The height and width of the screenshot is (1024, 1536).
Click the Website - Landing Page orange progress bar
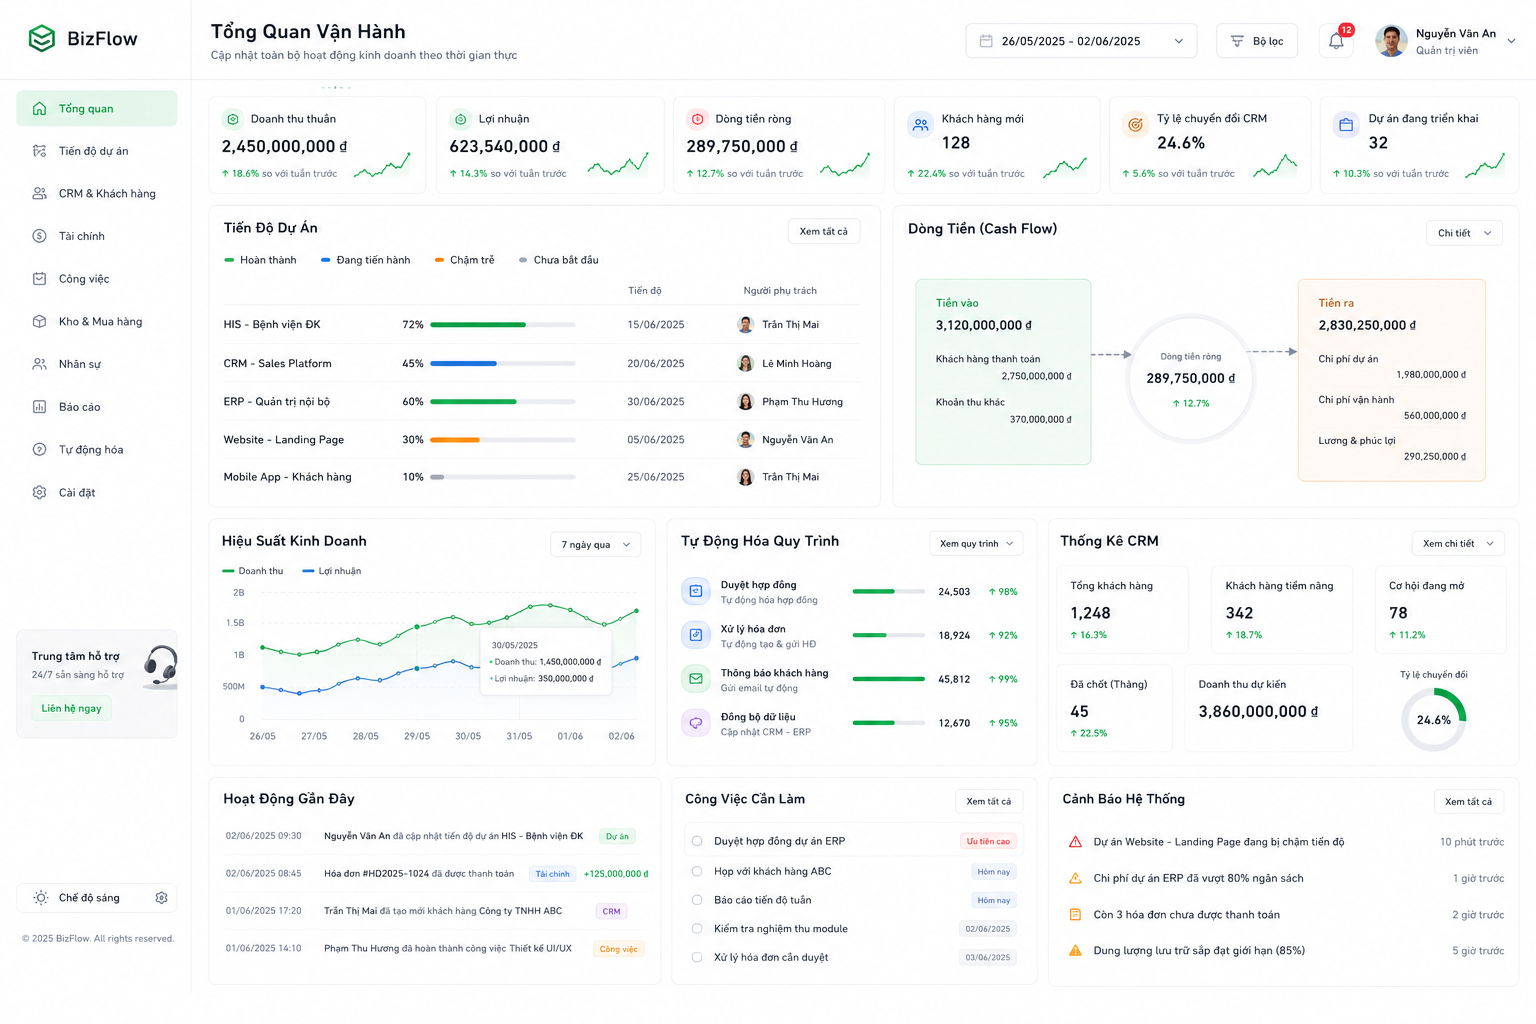click(x=503, y=440)
